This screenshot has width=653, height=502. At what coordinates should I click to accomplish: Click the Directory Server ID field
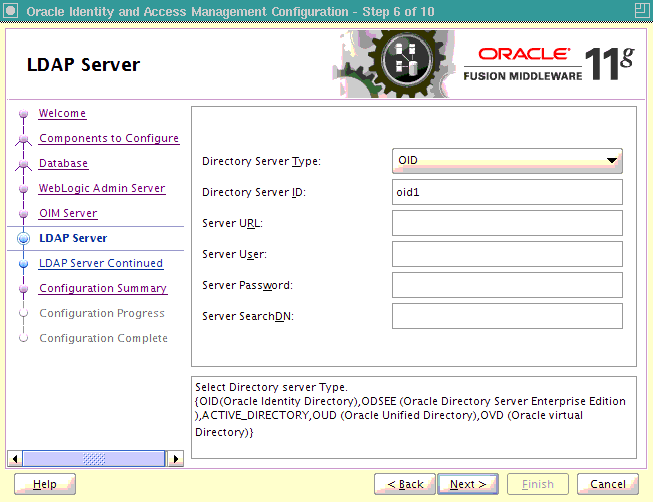507,192
